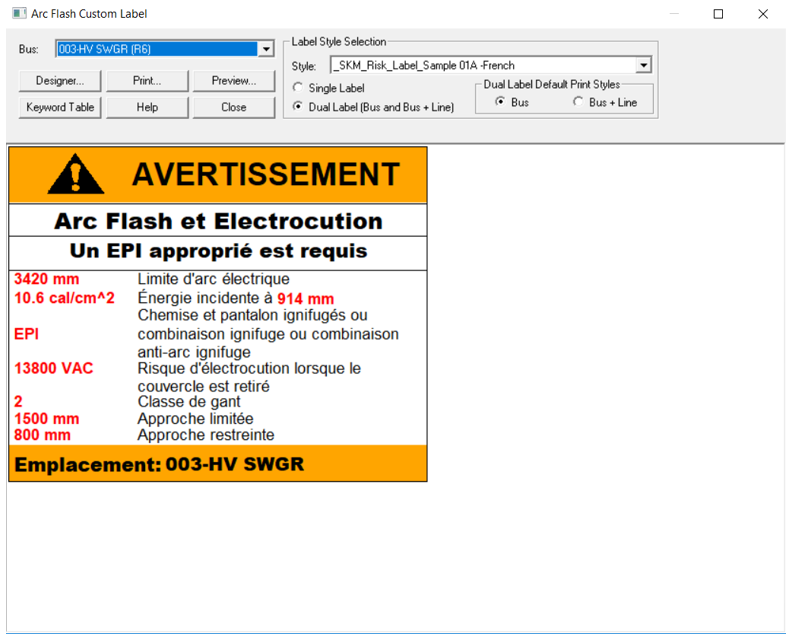Click the Emplacement footer bar on the label
Screen dimensions: 796x642
click(218, 464)
